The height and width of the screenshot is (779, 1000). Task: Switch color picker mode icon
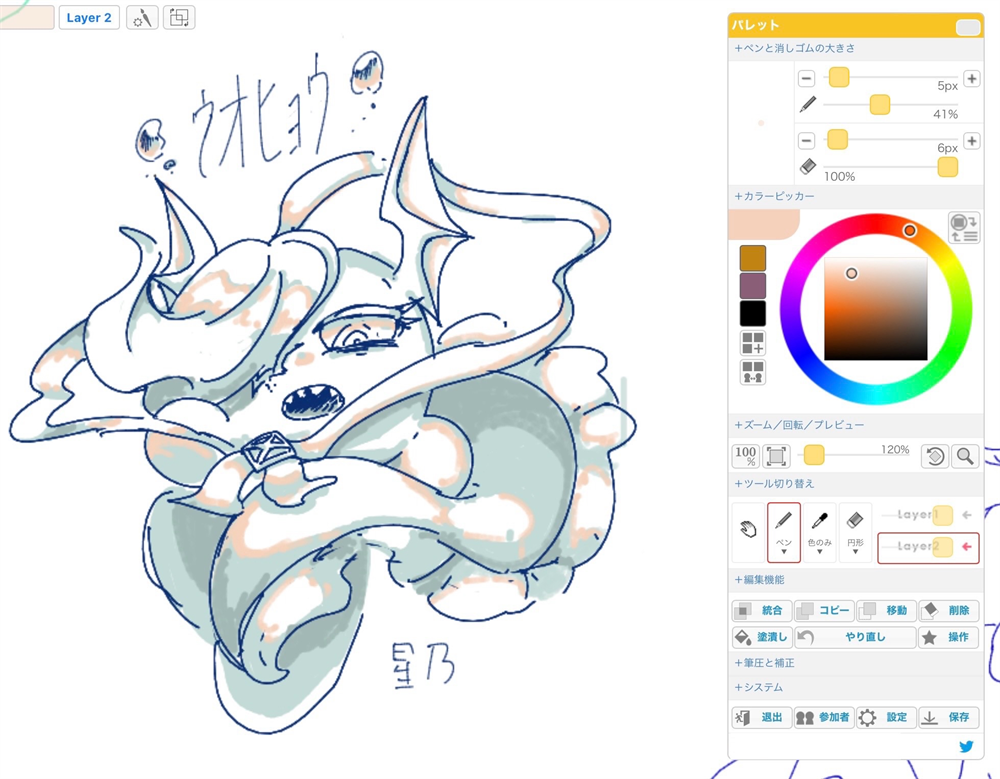pos(964,228)
